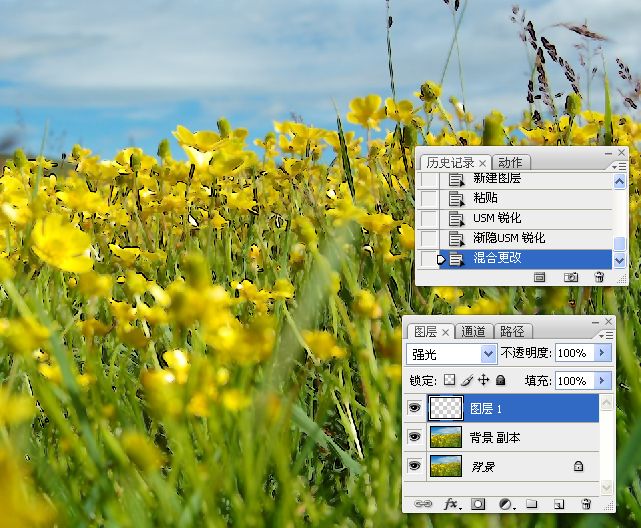Add a layer mask
The image size is (641, 528).
478,504
